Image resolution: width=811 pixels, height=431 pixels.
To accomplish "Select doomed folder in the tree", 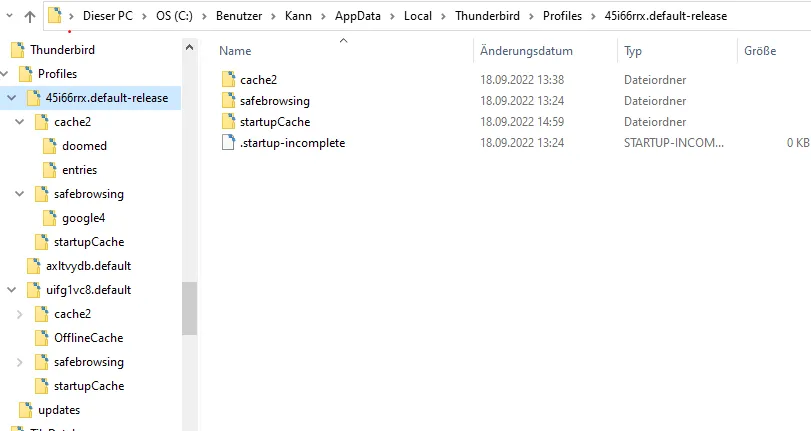I will click(84, 146).
